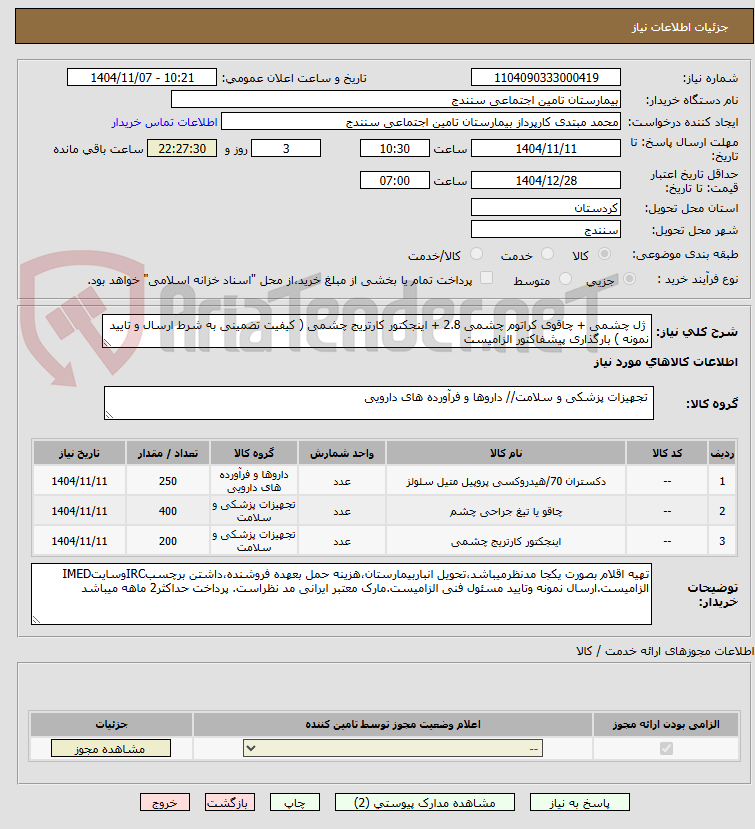Click the چاپ print button

294,803
